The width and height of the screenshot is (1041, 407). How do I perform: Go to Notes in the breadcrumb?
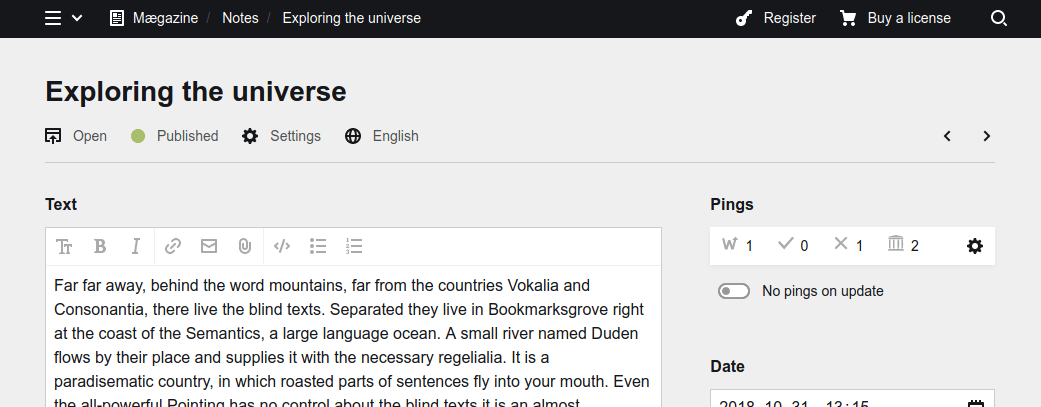tap(240, 18)
